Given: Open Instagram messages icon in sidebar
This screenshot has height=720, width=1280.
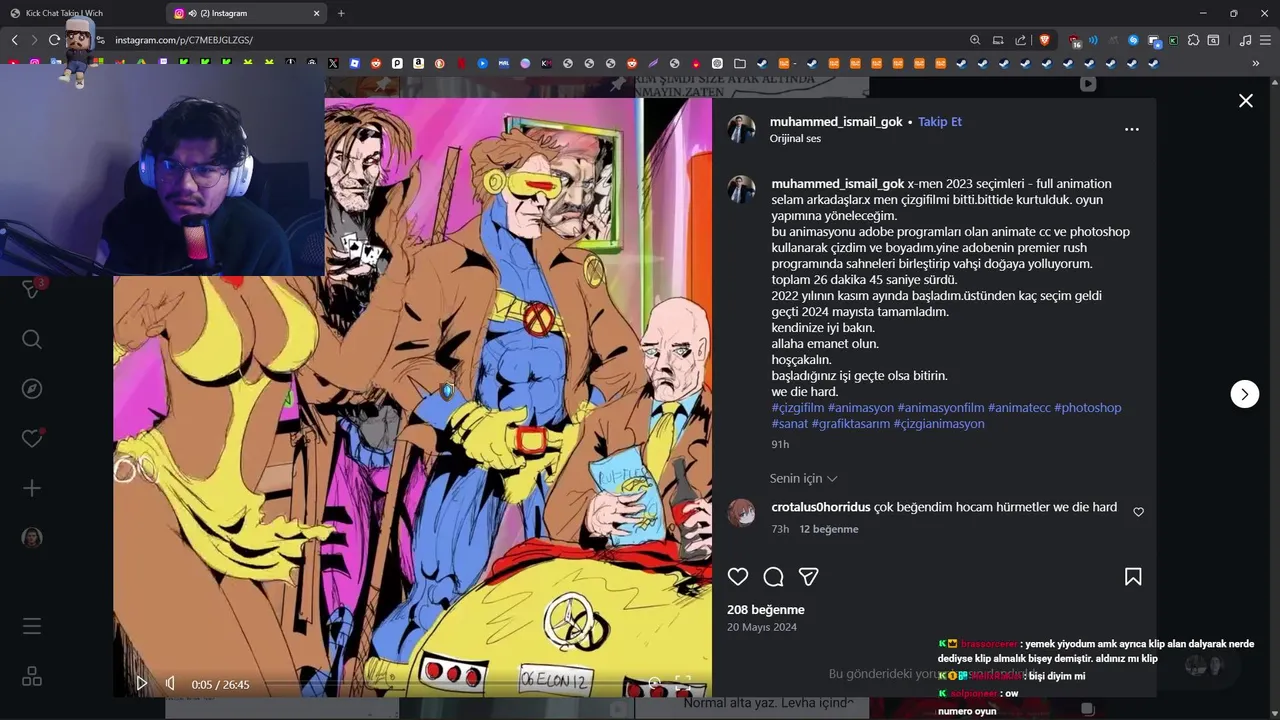Looking at the screenshot, I should 32,289.
